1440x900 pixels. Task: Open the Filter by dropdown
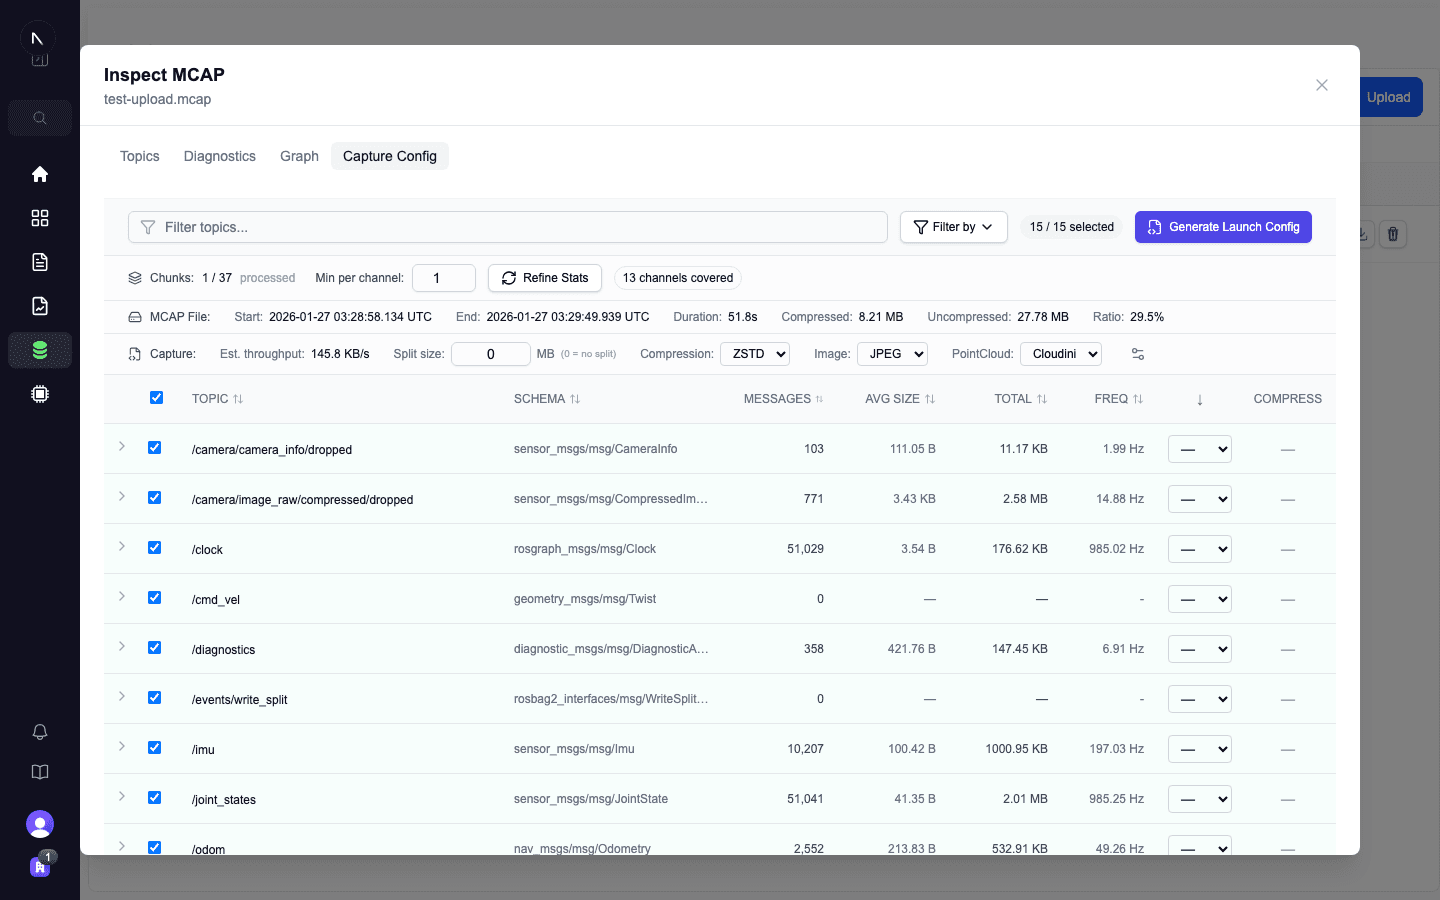point(953,227)
